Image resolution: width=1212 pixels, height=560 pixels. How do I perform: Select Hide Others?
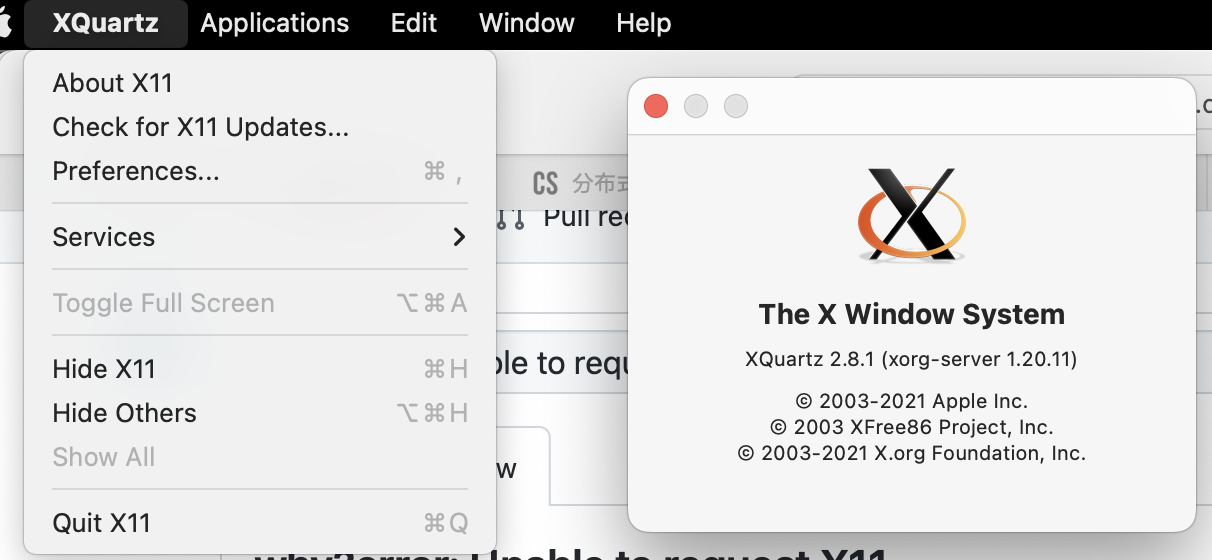[x=260, y=413]
